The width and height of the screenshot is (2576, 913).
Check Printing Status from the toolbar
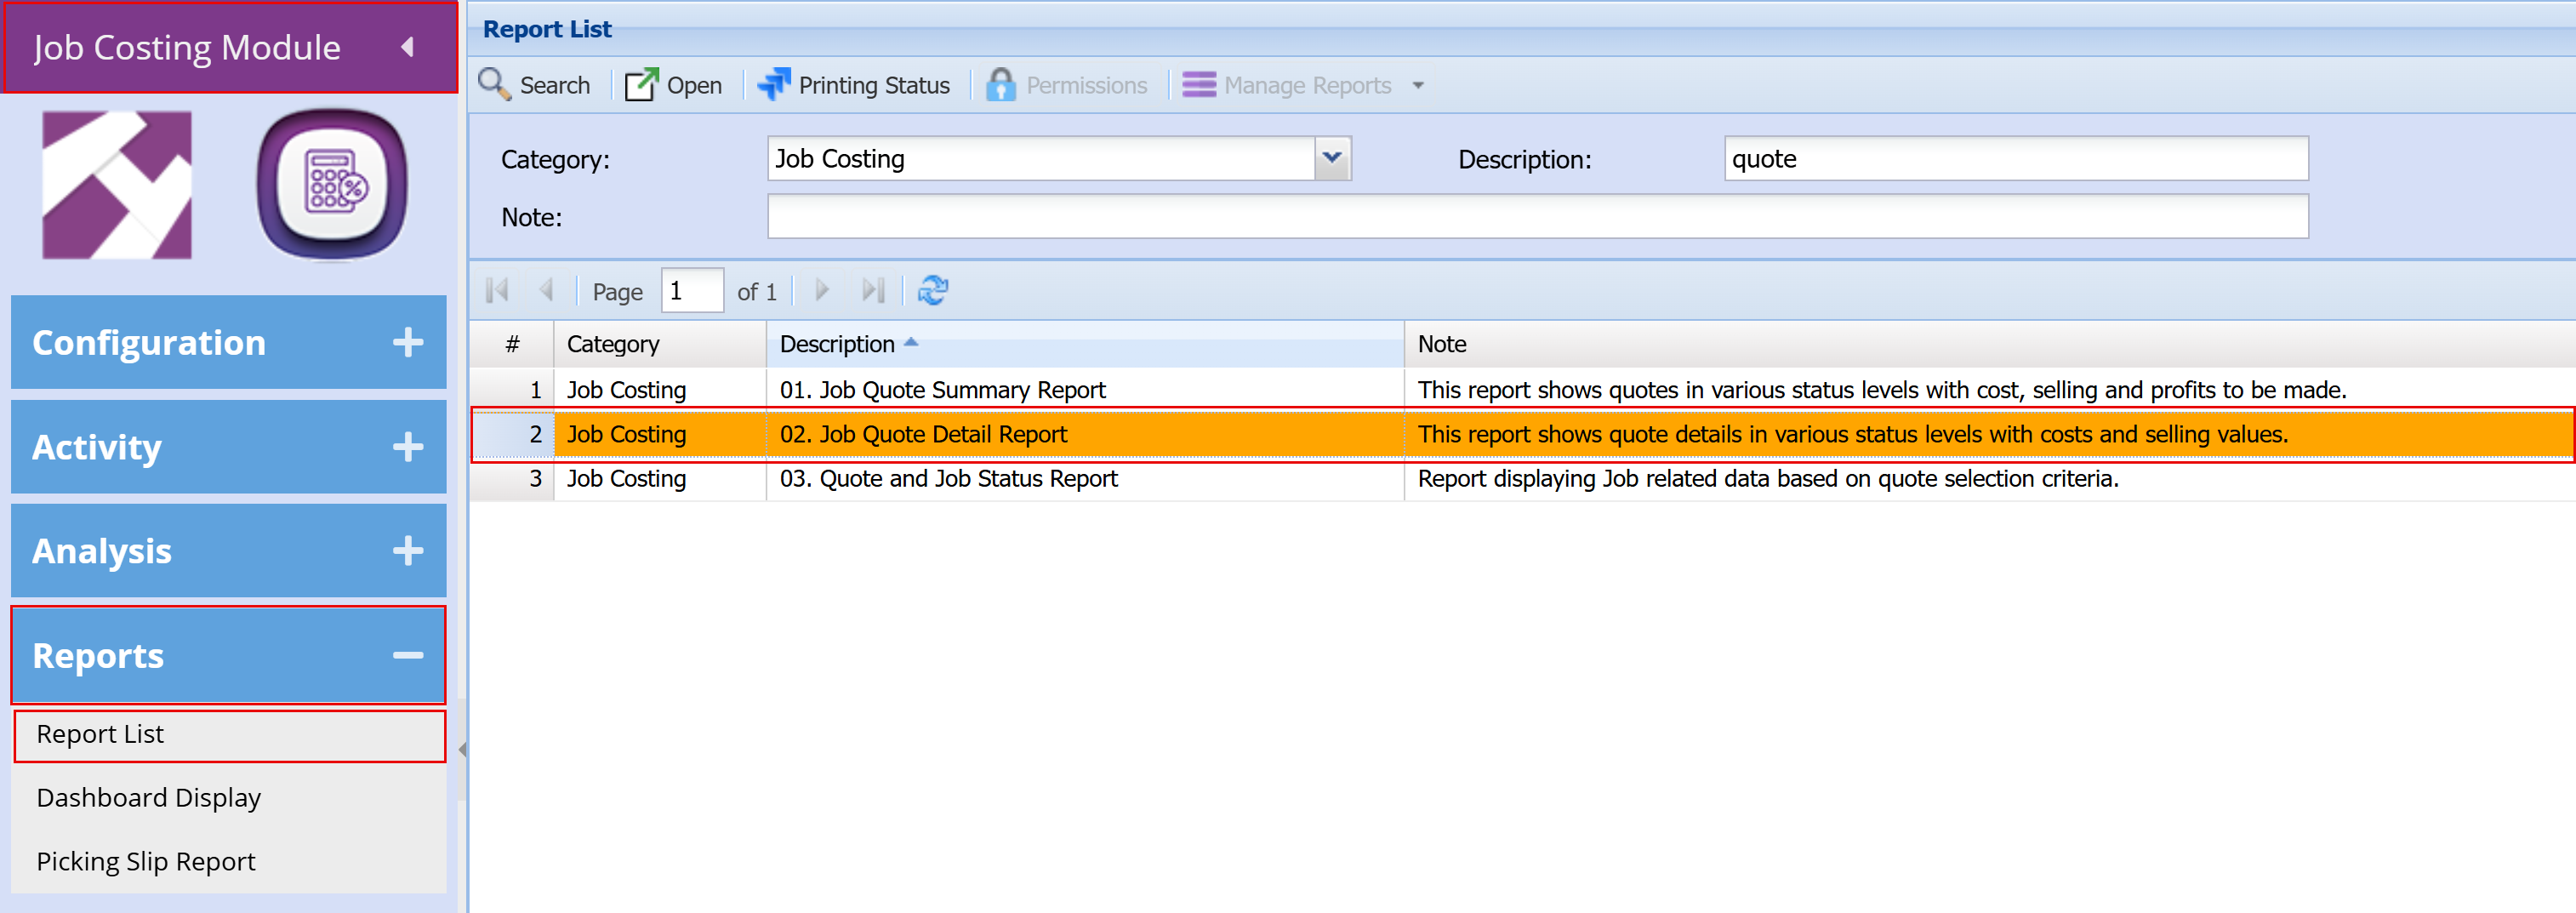853,84
